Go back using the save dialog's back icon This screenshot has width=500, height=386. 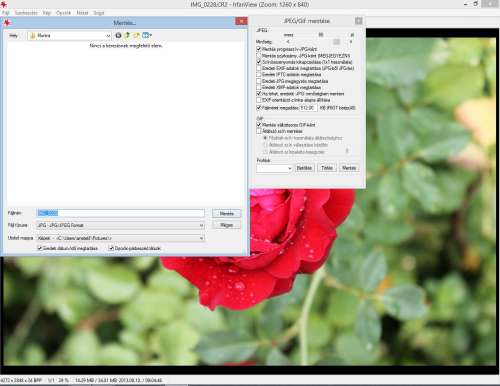118,35
